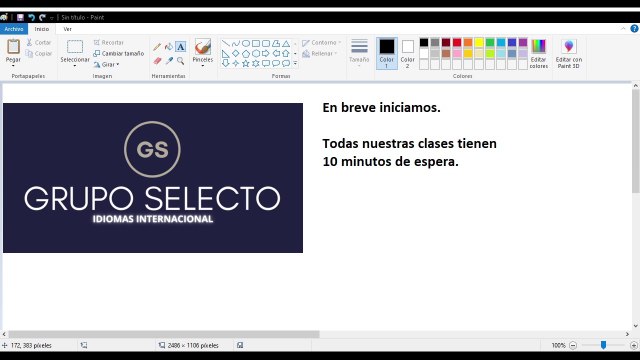Screen dimensions: 640x360
Task: Open Paint help question mark
Action: point(634,29)
